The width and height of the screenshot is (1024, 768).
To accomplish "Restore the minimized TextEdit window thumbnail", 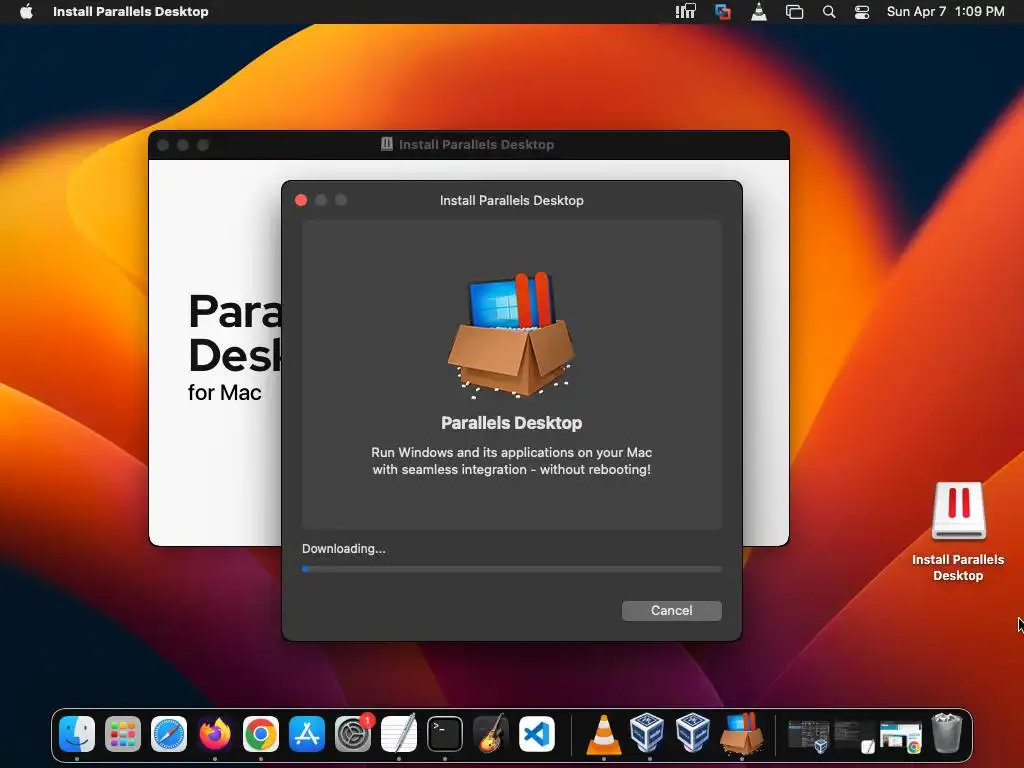I will (854, 736).
